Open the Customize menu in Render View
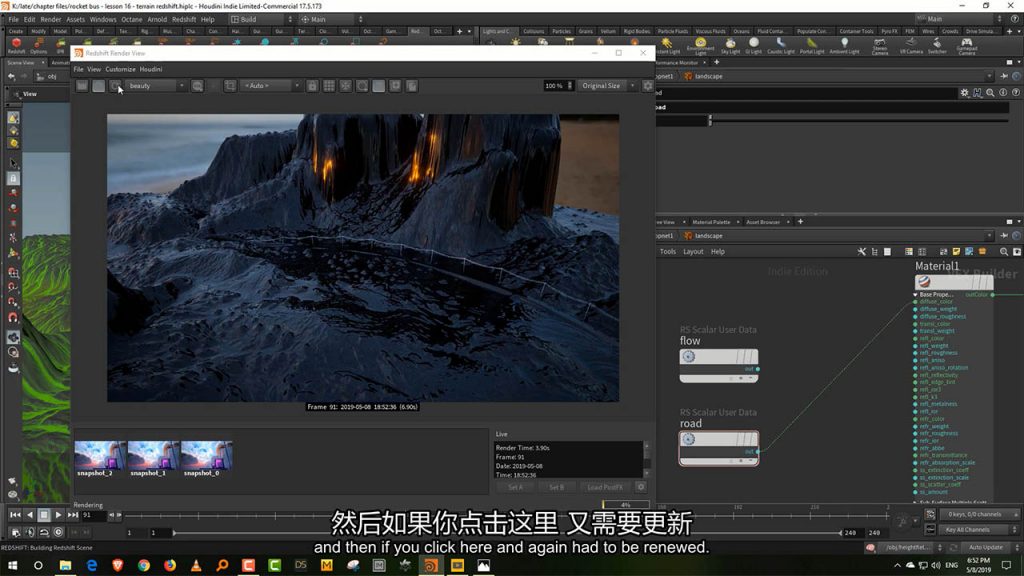This screenshot has height=576, width=1024. point(120,69)
